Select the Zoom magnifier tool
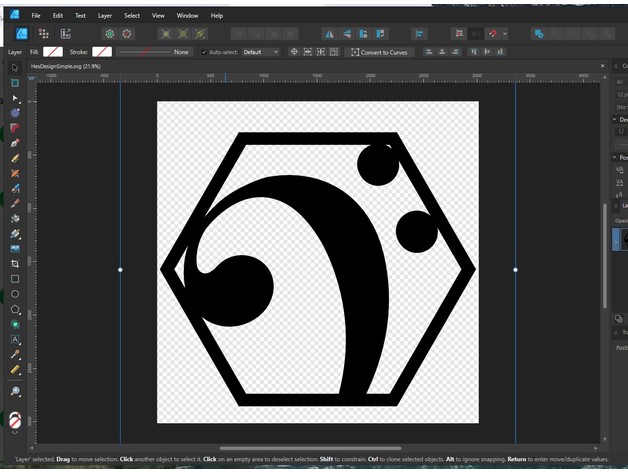628x472 pixels. [x=15, y=392]
